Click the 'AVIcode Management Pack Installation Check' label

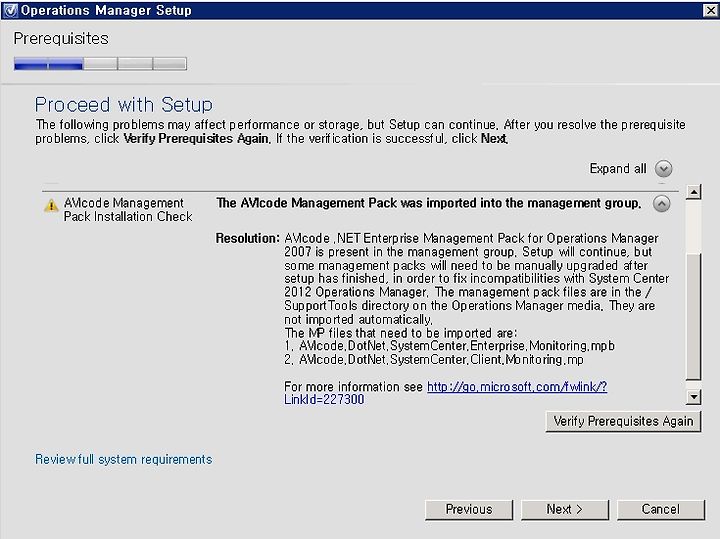click(128, 209)
